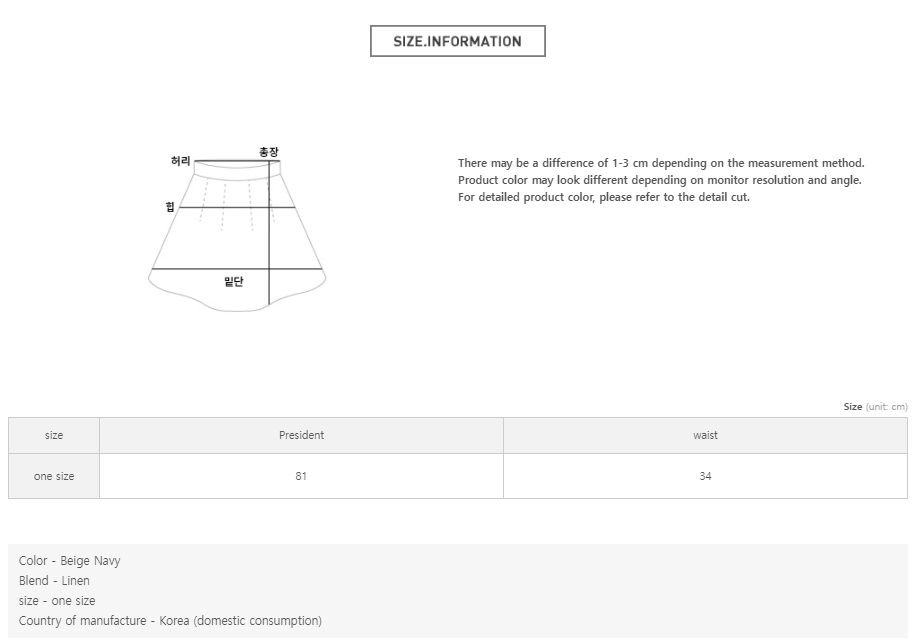Click the 'Size (unit: cm)' caption
913x642 pixels.
(875, 407)
